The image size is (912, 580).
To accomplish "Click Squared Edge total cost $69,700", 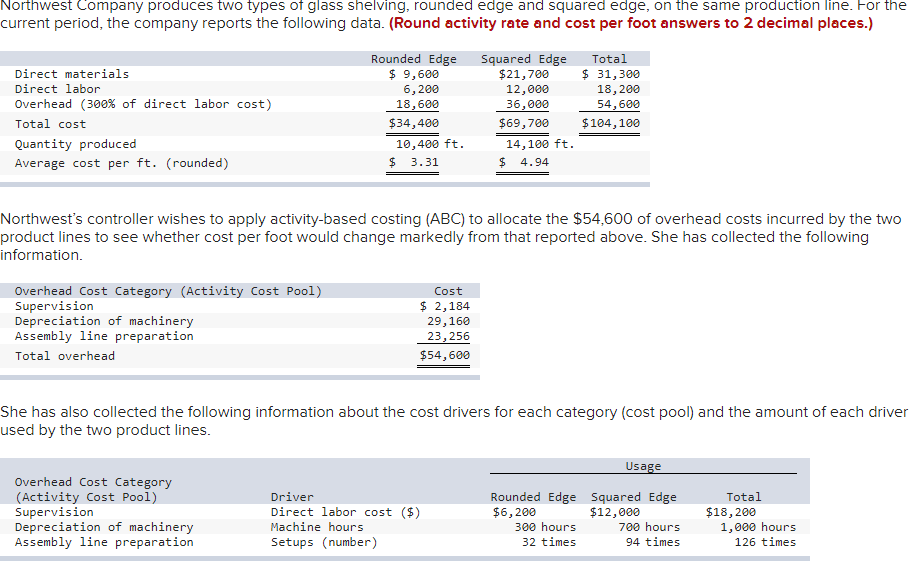I will [x=523, y=123].
